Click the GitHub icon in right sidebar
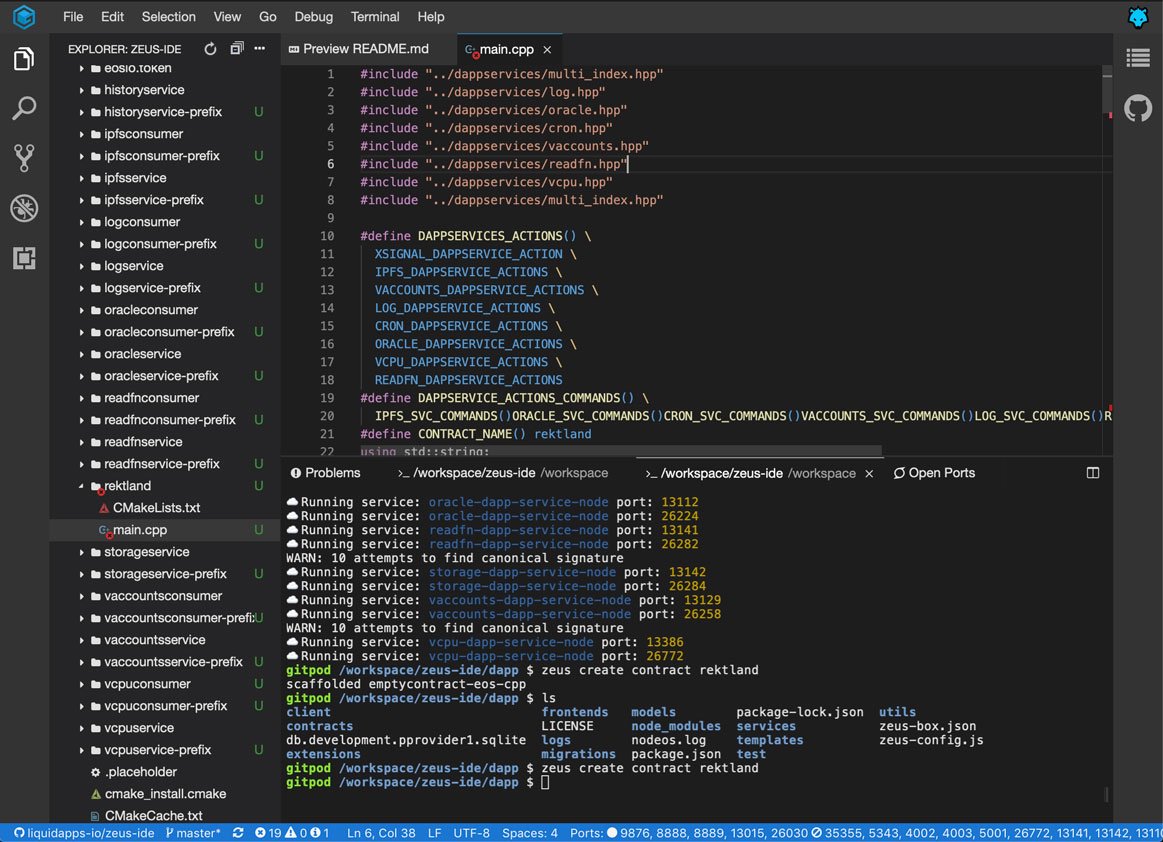Screen dimensions: 1163x842 [1138, 108]
